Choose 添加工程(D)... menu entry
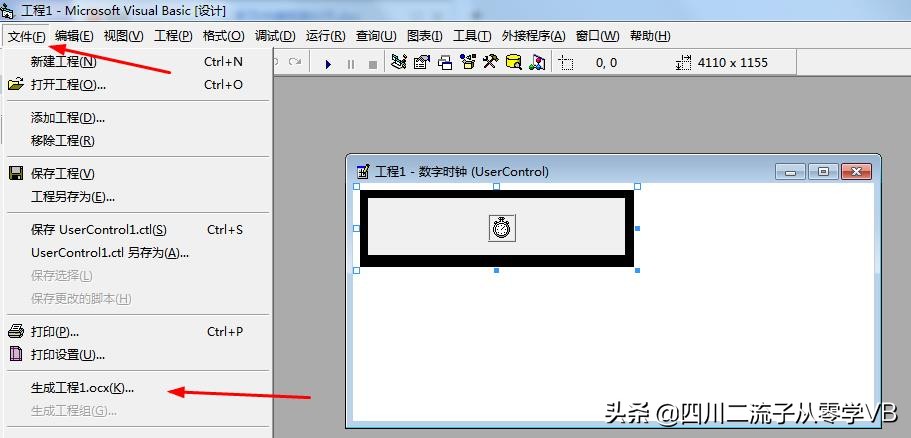 coord(138,117)
